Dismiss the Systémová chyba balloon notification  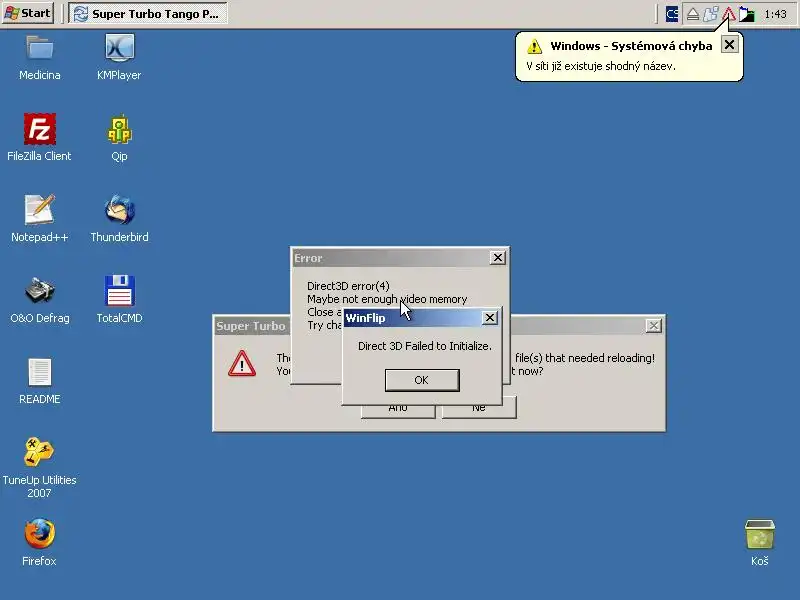[x=730, y=45]
